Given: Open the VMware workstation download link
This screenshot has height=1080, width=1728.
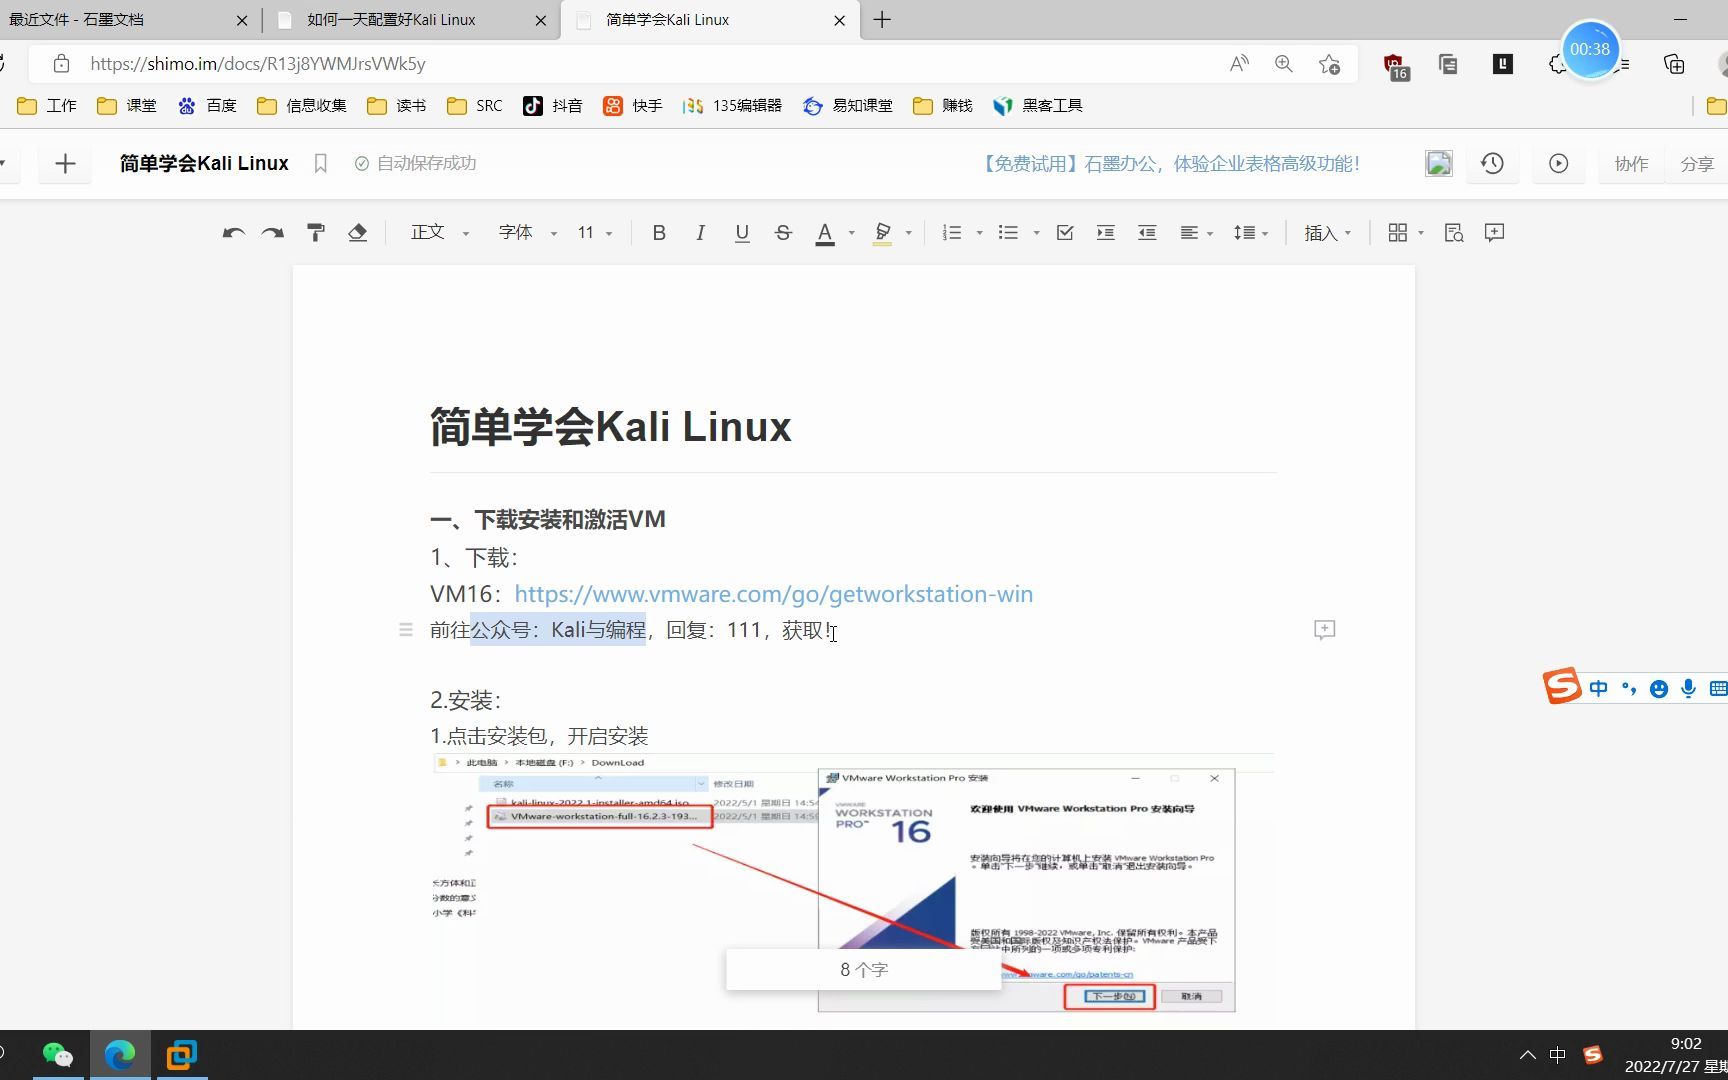Looking at the screenshot, I should coord(773,594).
